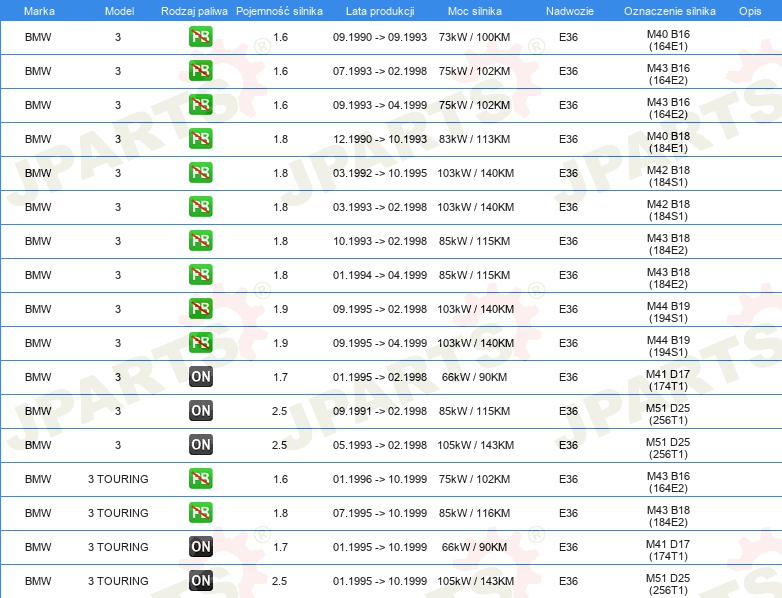Image resolution: width=782 pixels, height=598 pixels.
Task: Click 3 TOURING model in M51 D25 row
Action: tap(118, 581)
